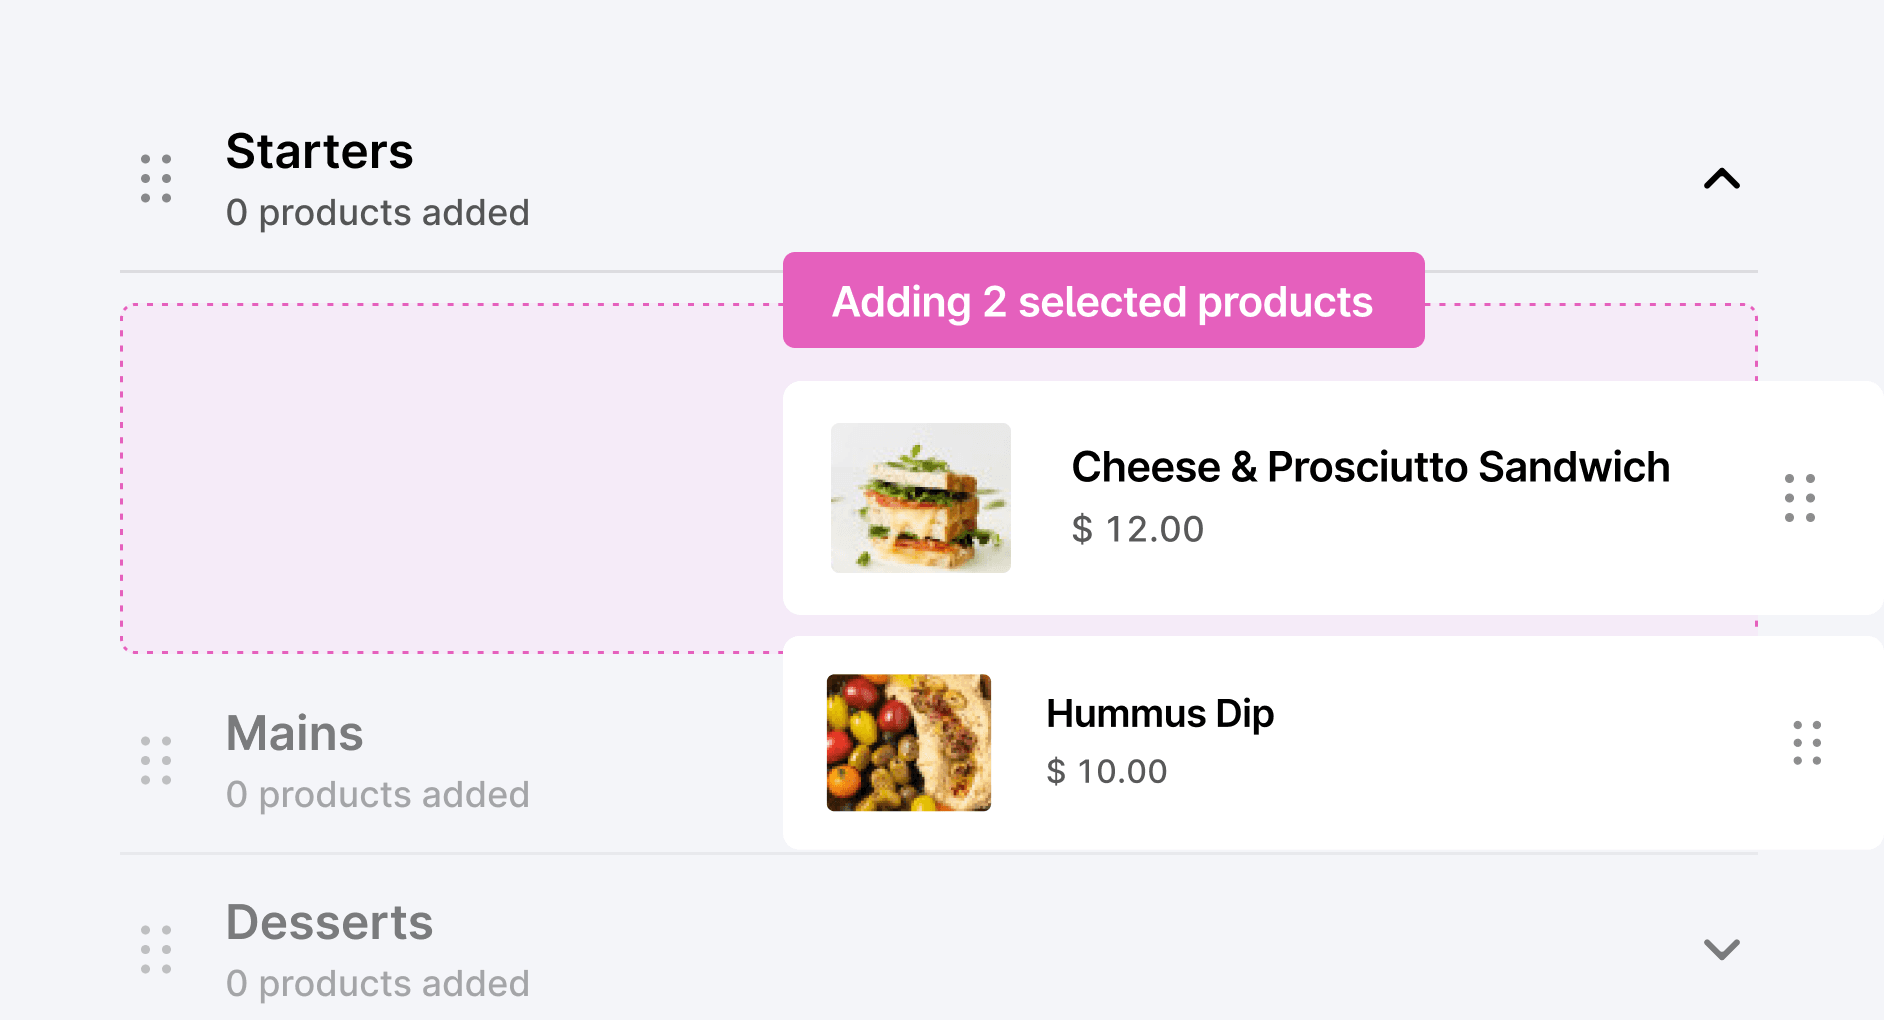Click the Desserts drag handle icon
Viewport: 1884px width, 1020px height.
[x=156, y=950]
